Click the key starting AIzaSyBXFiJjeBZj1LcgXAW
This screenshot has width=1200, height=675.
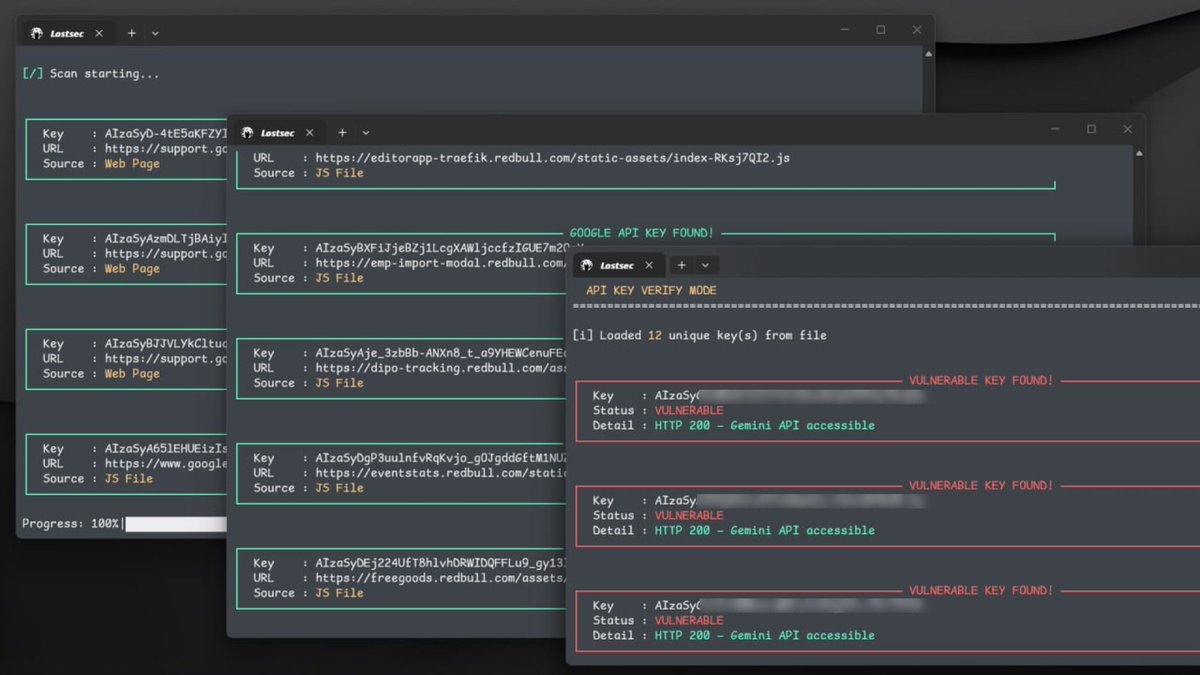(448, 248)
